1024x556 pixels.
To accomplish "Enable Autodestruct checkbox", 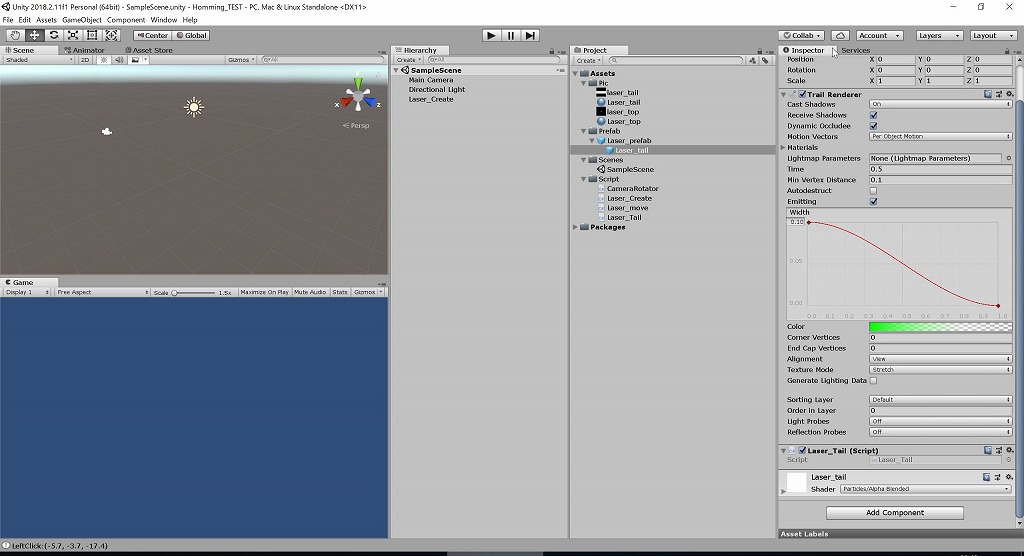I will [873, 191].
